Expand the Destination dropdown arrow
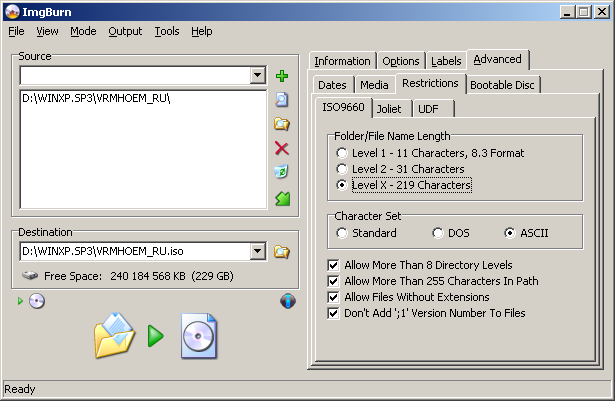The image size is (615, 401). click(258, 251)
